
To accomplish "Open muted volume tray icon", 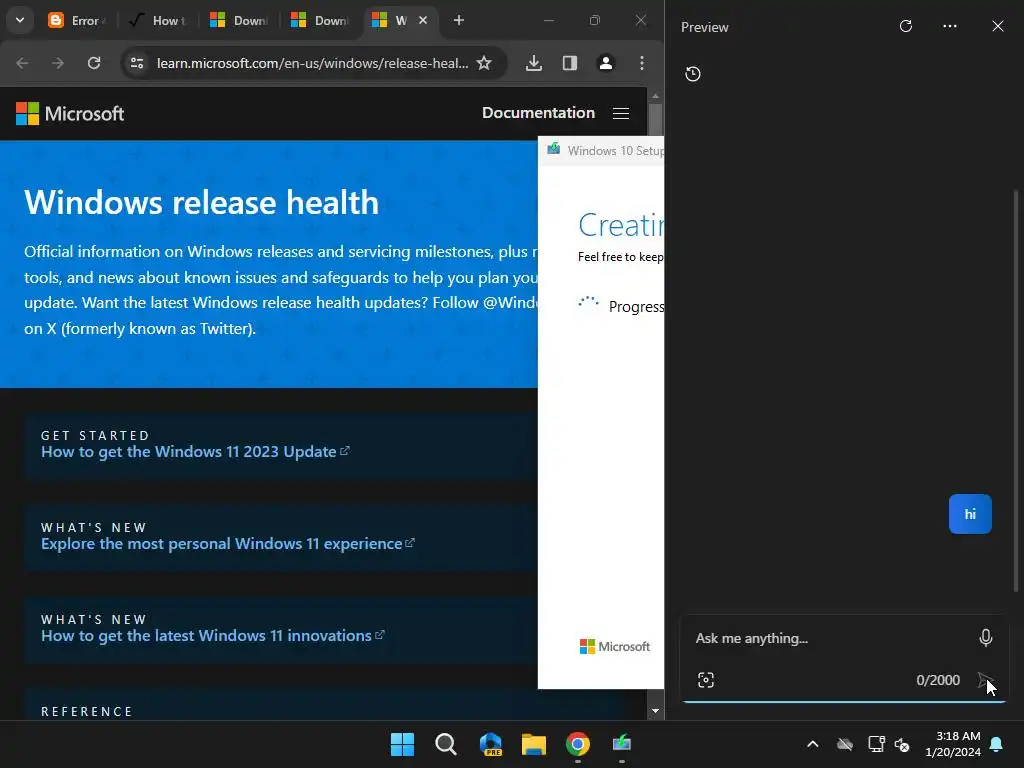I will point(902,744).
